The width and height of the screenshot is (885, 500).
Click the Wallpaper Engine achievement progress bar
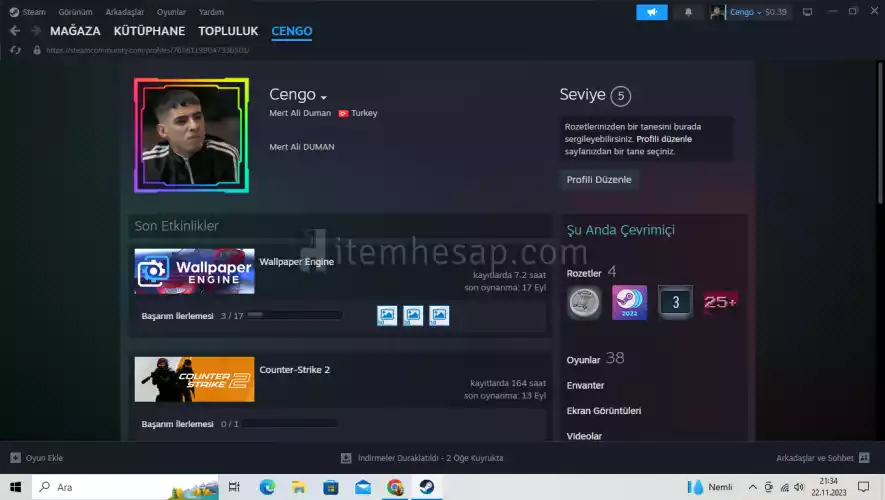pos(294,316)
